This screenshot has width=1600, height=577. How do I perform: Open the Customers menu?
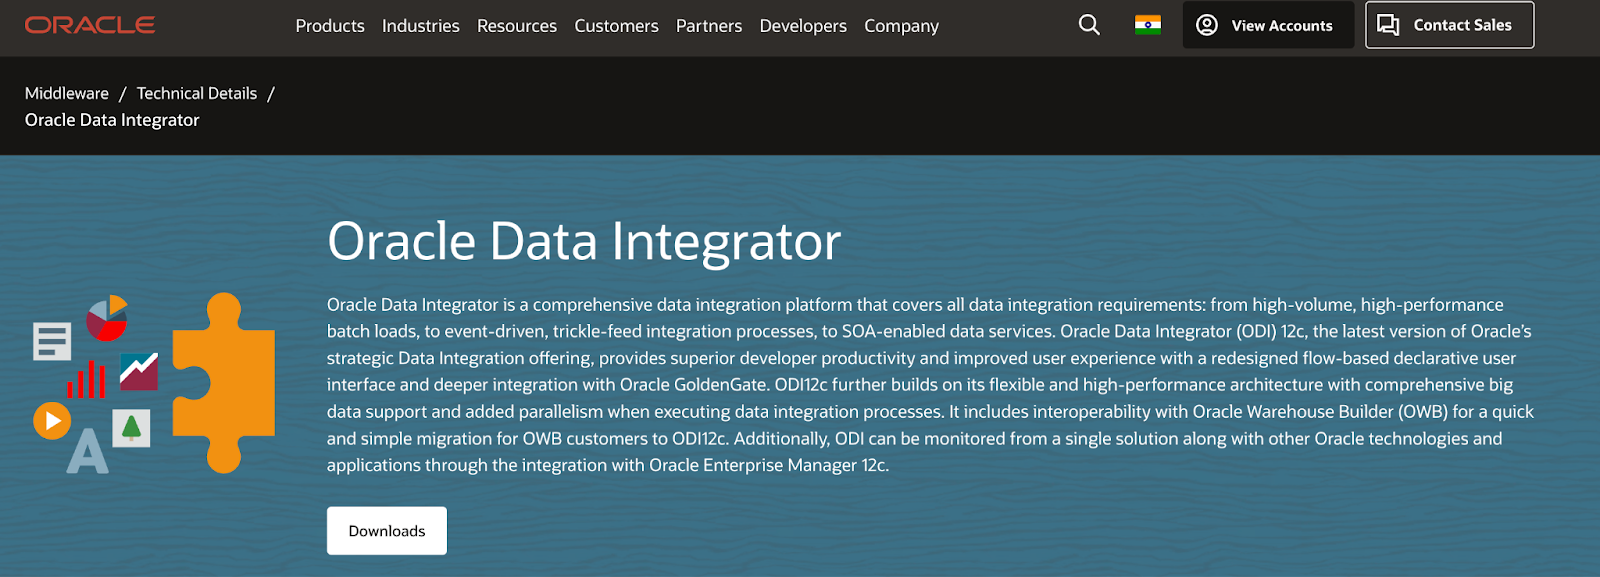[616, 26]
